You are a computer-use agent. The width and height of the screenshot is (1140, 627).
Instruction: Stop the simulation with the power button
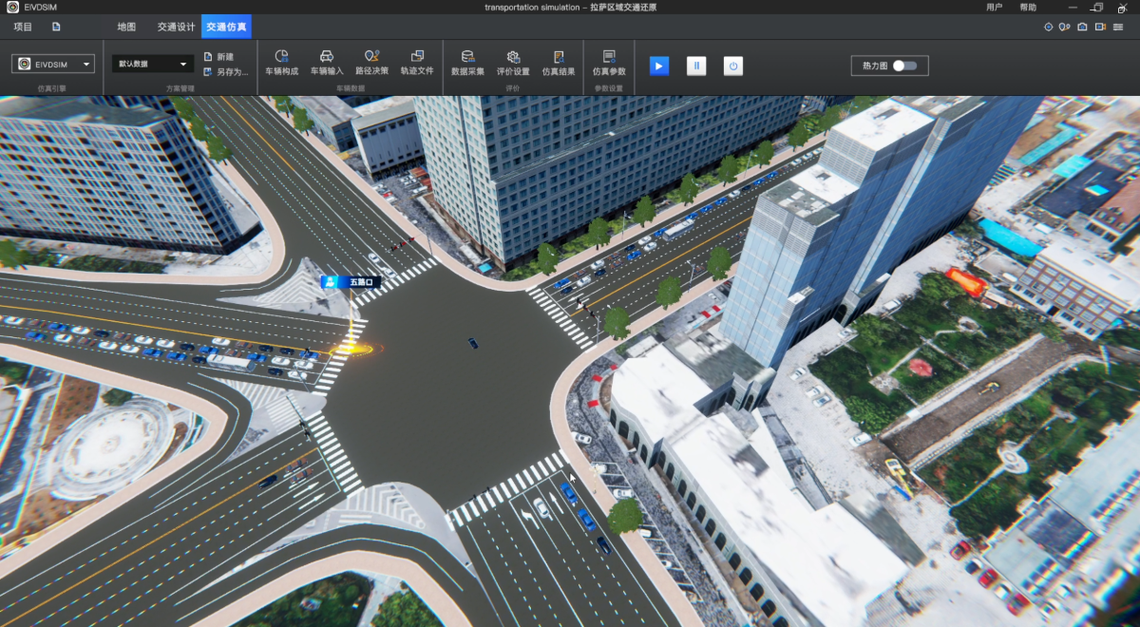click(733, 65)
